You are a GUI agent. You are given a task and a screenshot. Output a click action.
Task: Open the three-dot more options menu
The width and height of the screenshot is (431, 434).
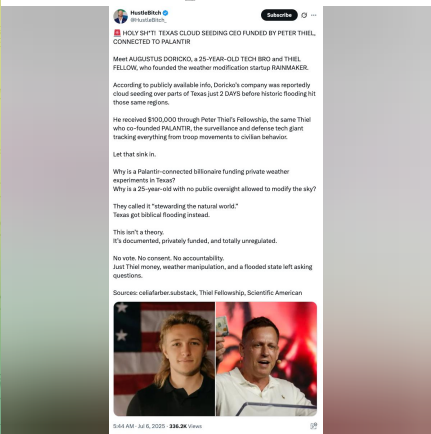pyautogui.click(x=314, y=15)
